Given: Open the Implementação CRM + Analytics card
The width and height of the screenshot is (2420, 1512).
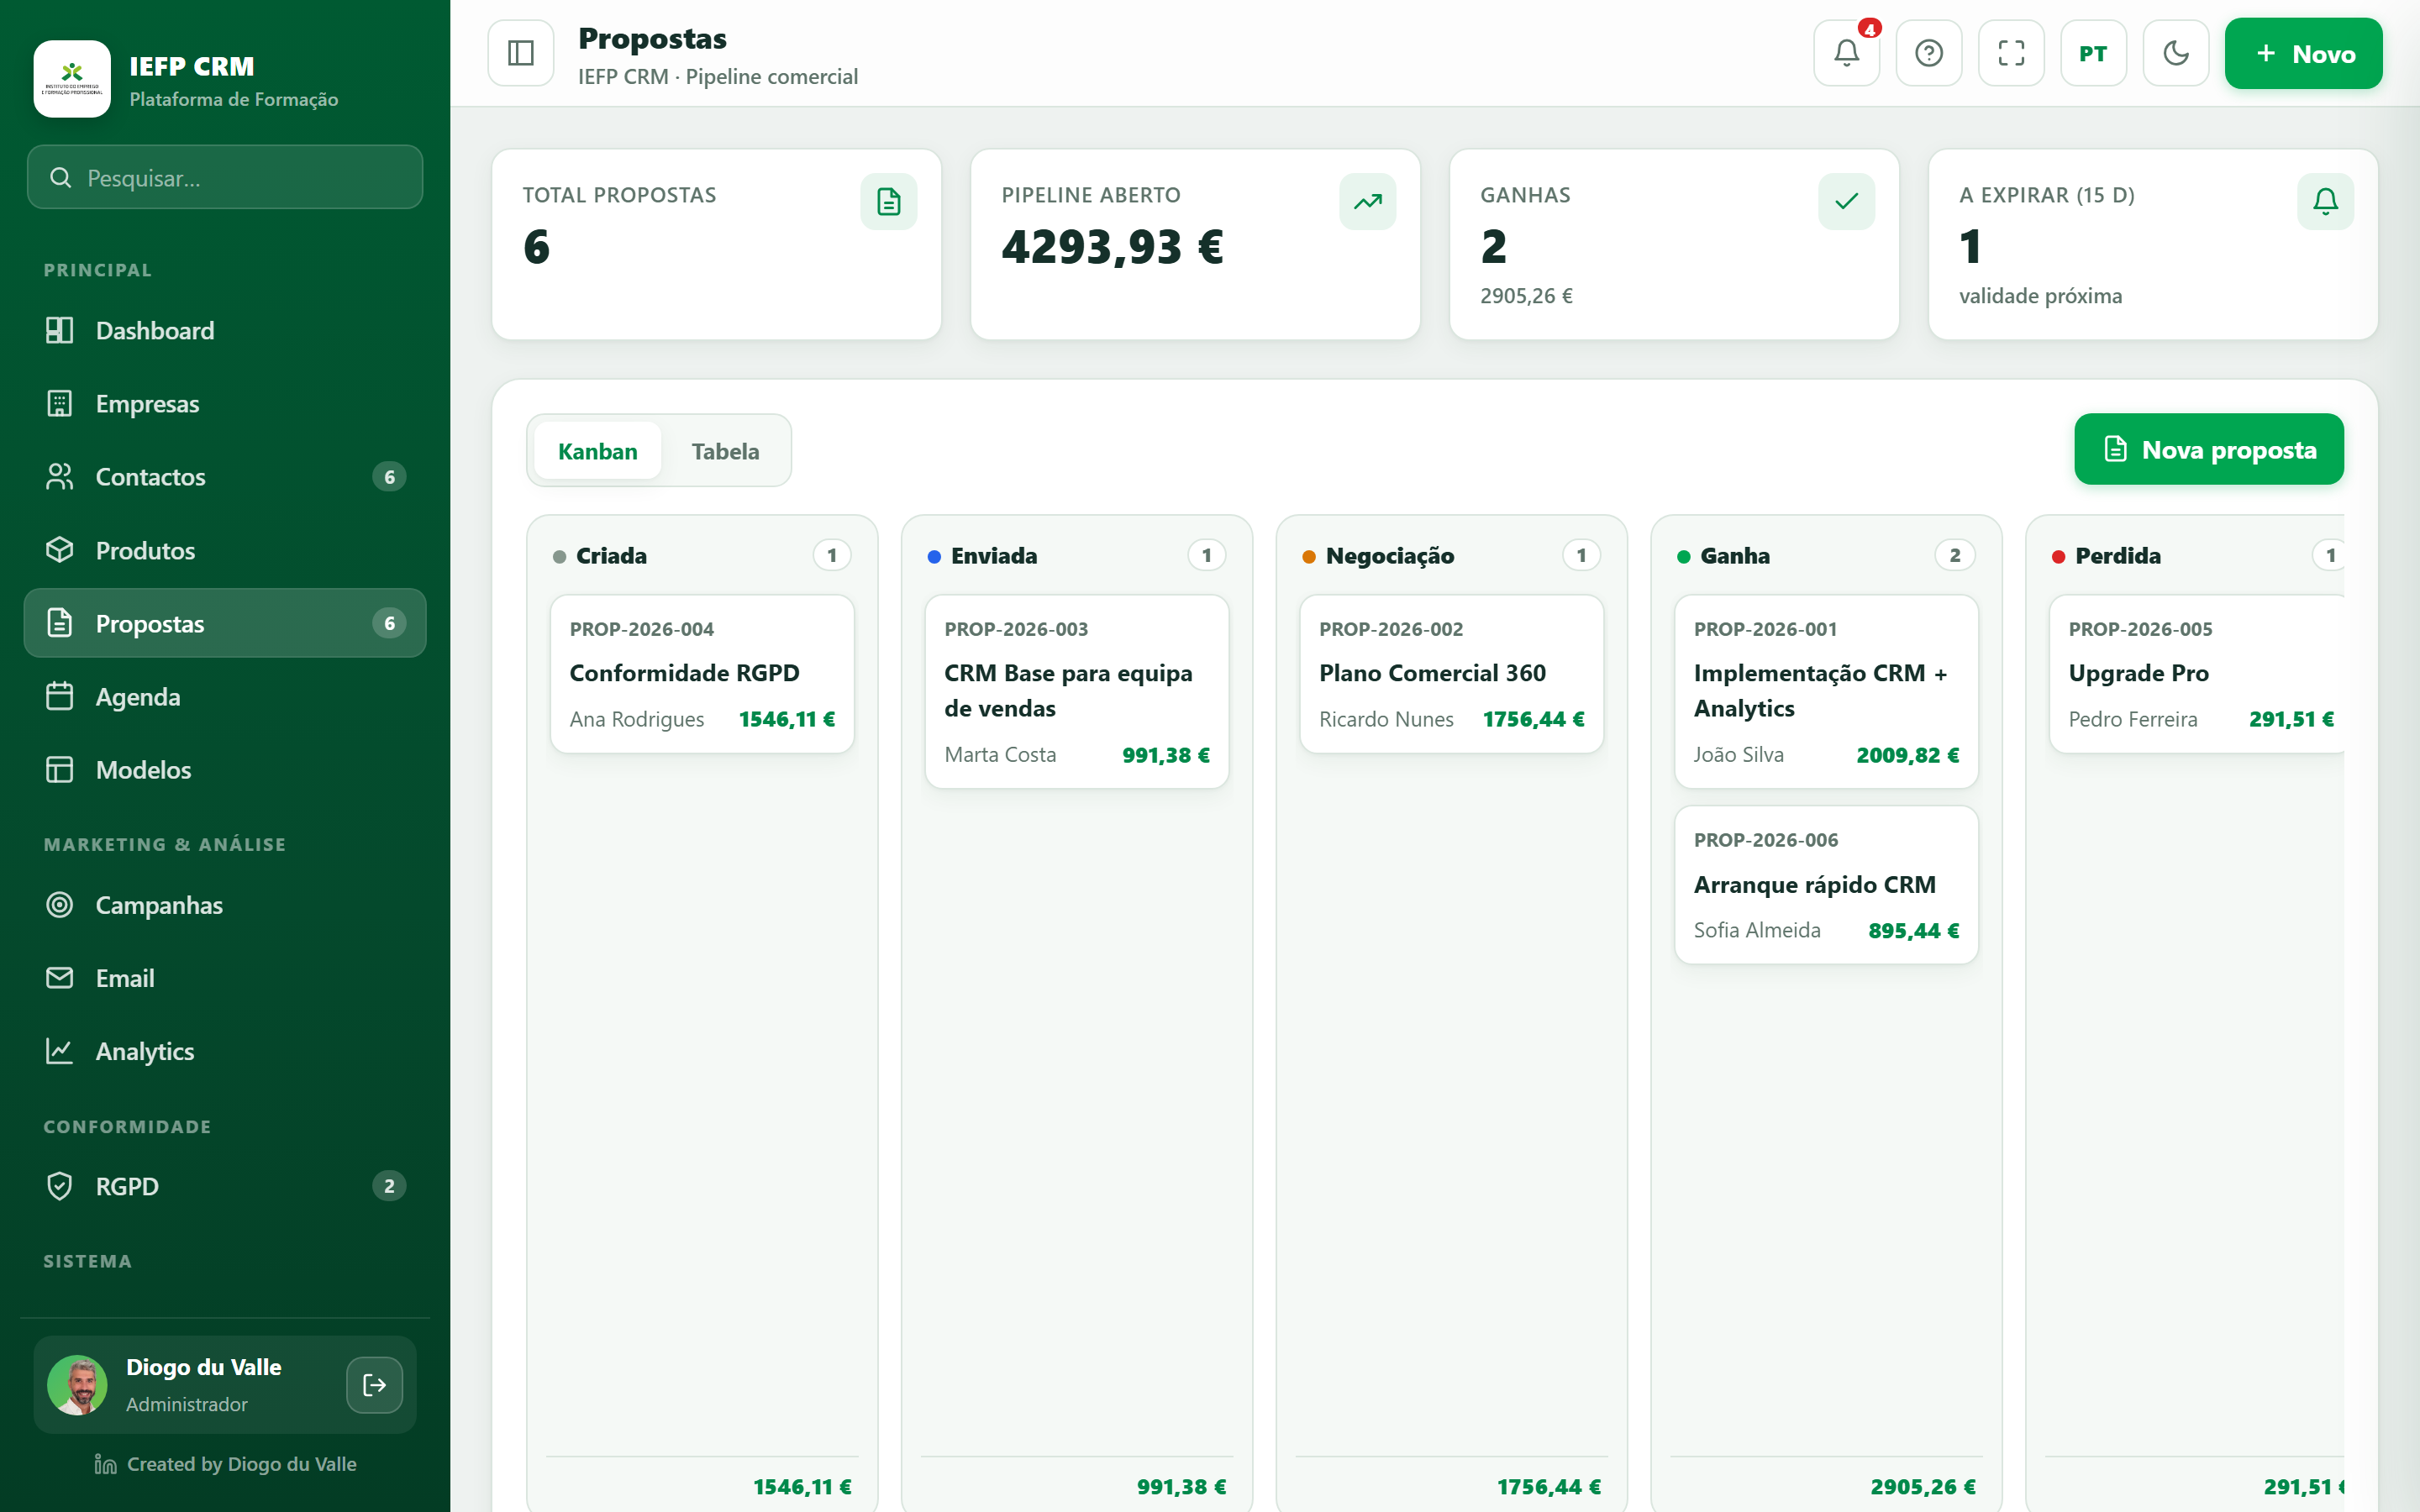Looking at the screenshot, I should tap(1826, 692).
